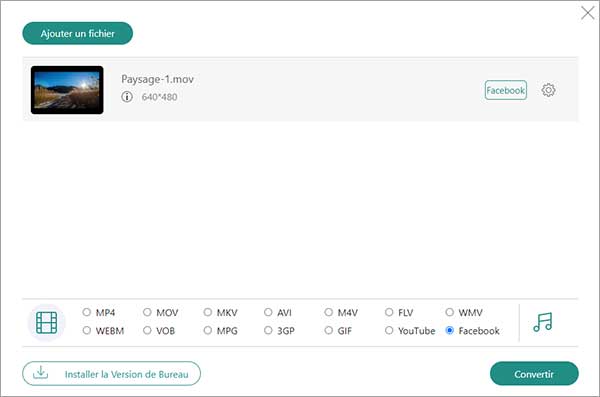Select the AVI radio option

(268, 312)
